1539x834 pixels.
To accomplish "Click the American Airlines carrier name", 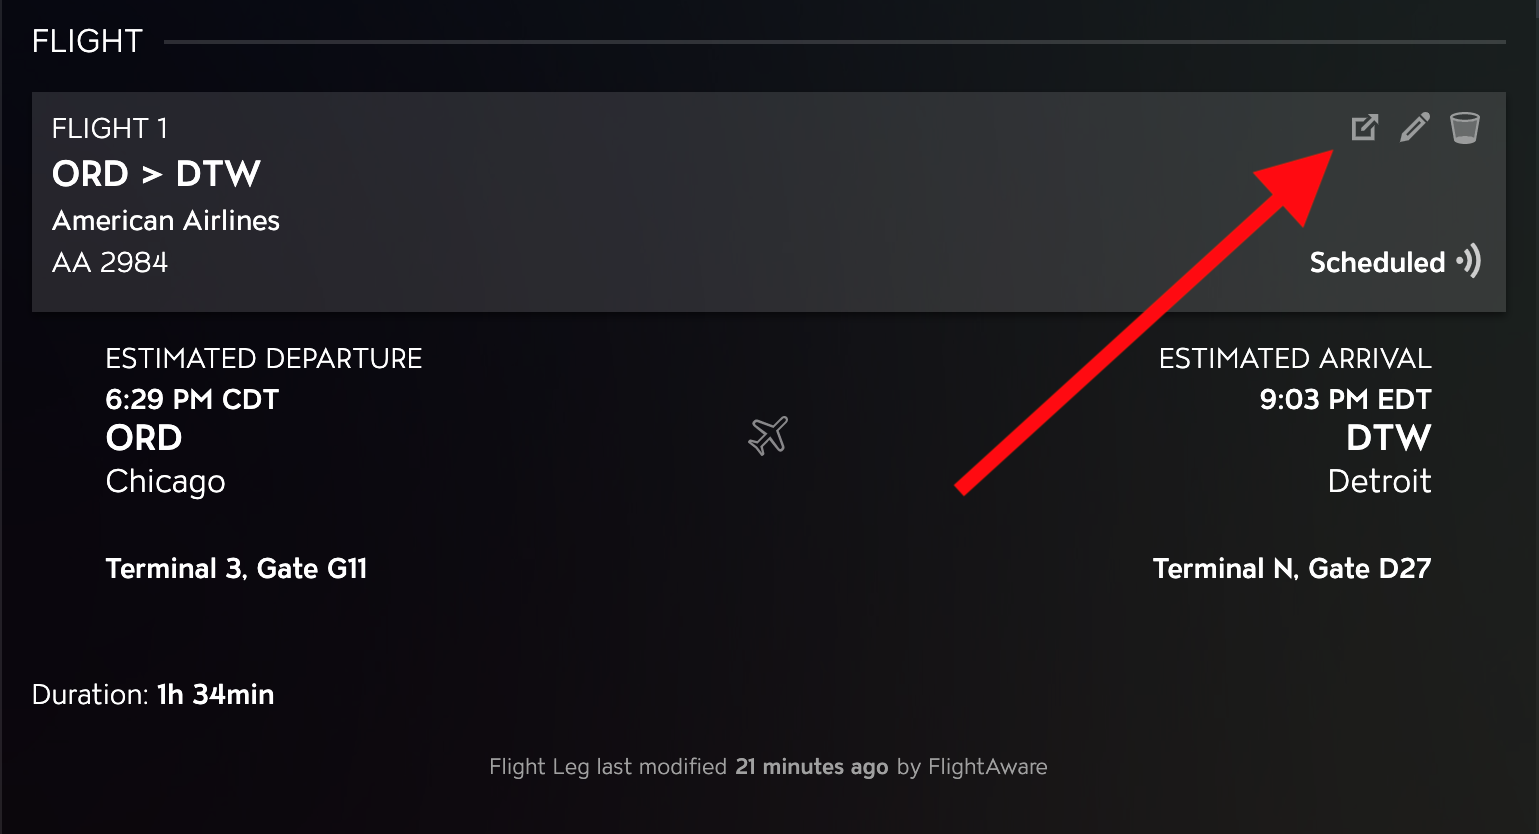I will coord(166,220).
